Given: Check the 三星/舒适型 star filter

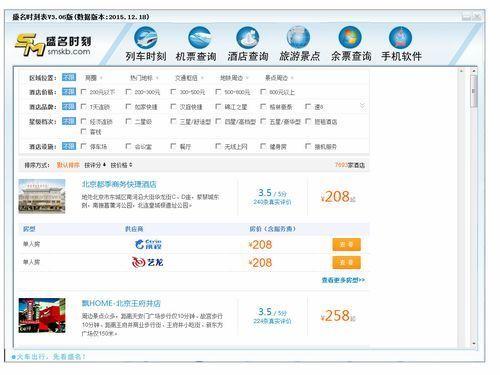Looking at the screenshot, I should coord(173,121).
